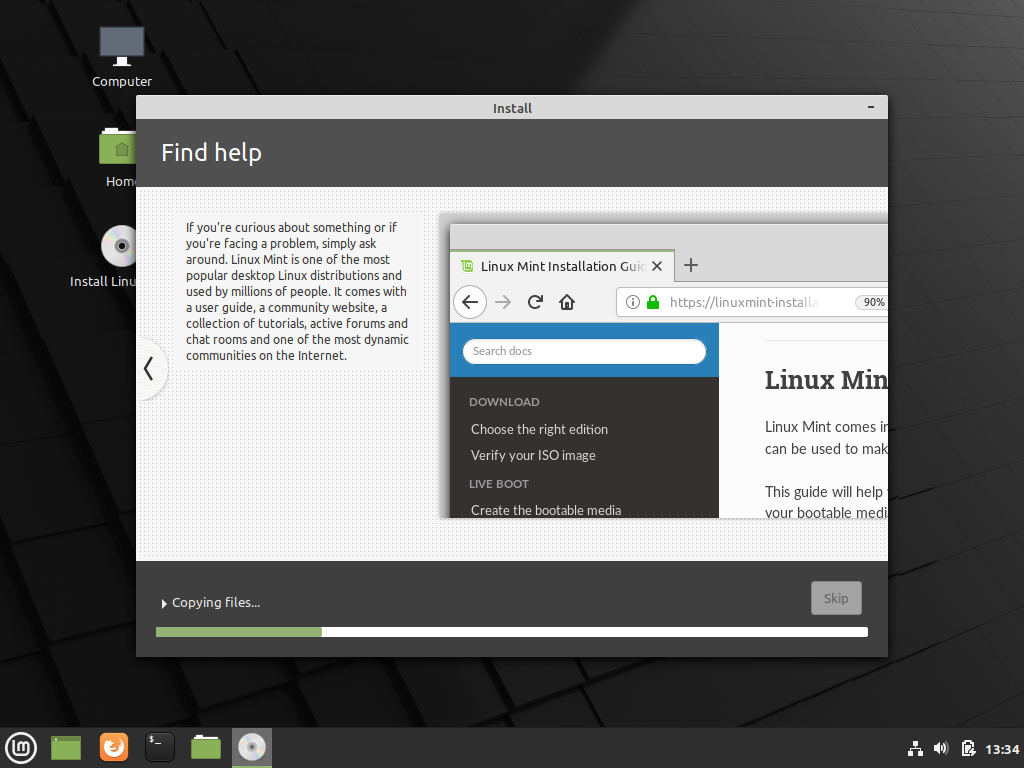Click the reload icon in the browser toolbar
This screenshot has height=768, width=1024.
[535, 302]
